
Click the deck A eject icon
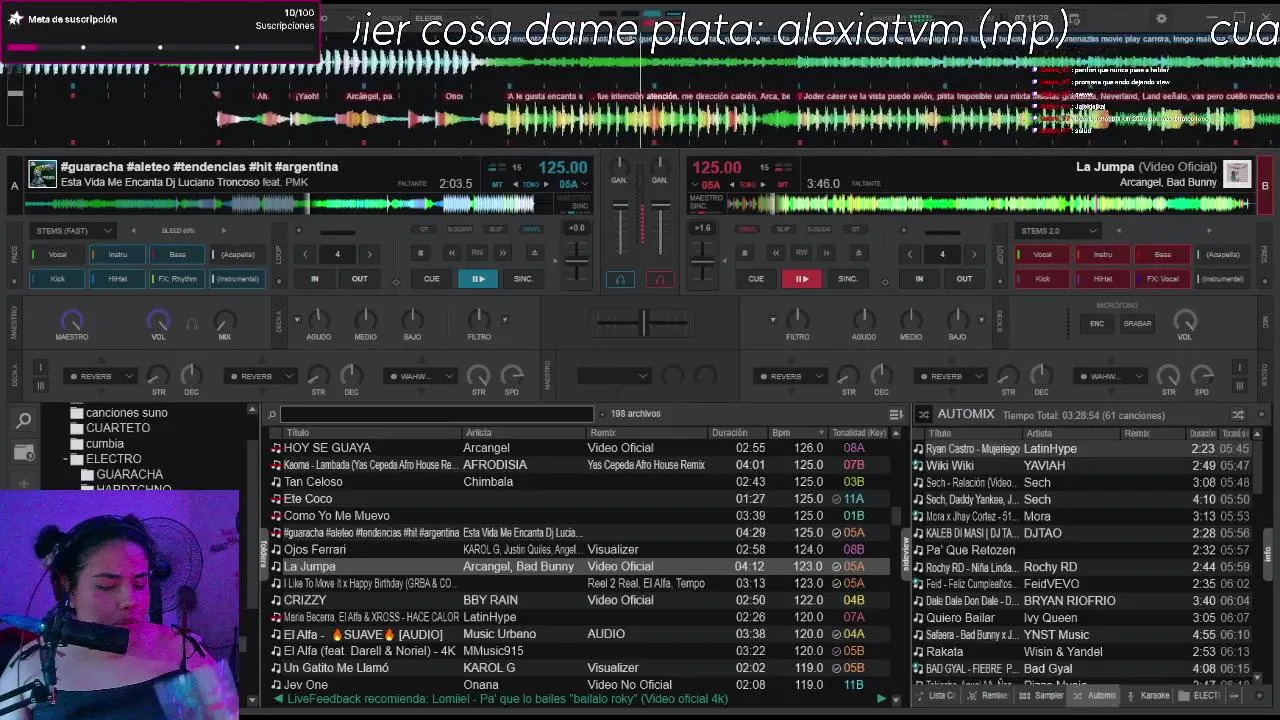point(534,253)
